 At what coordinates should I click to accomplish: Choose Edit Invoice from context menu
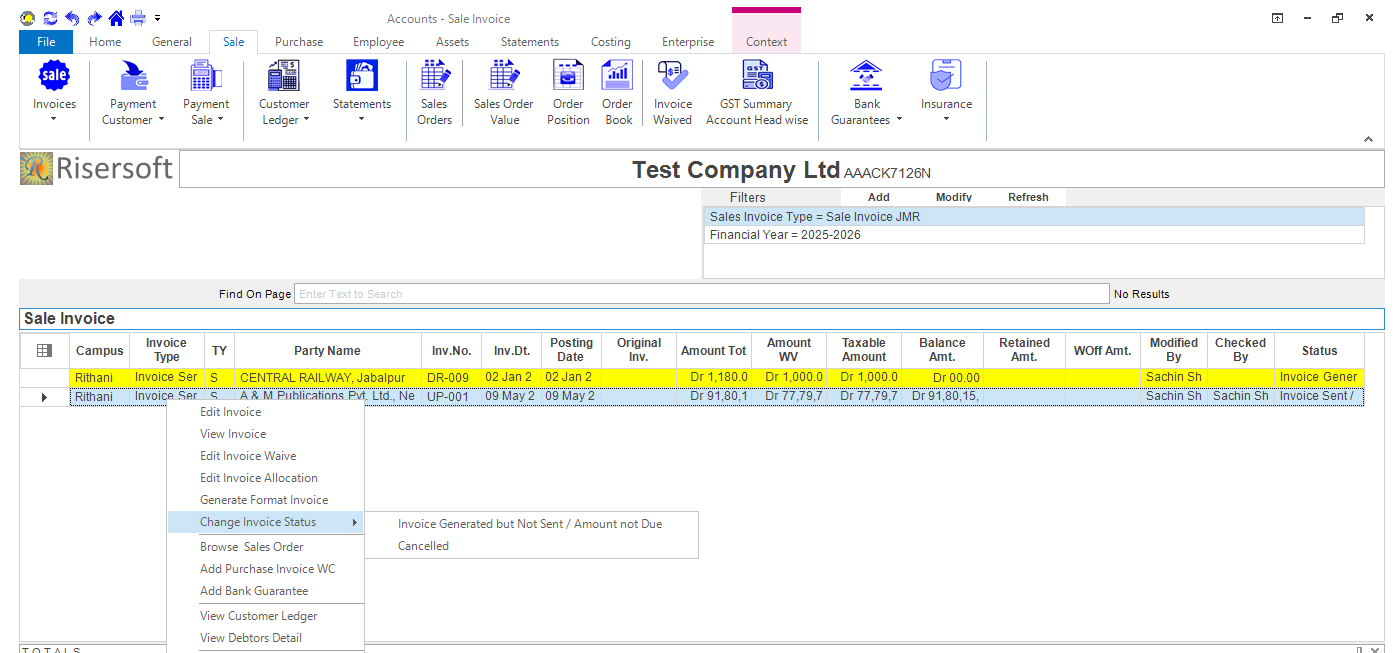pyautogui.click(x=230, y=412)
